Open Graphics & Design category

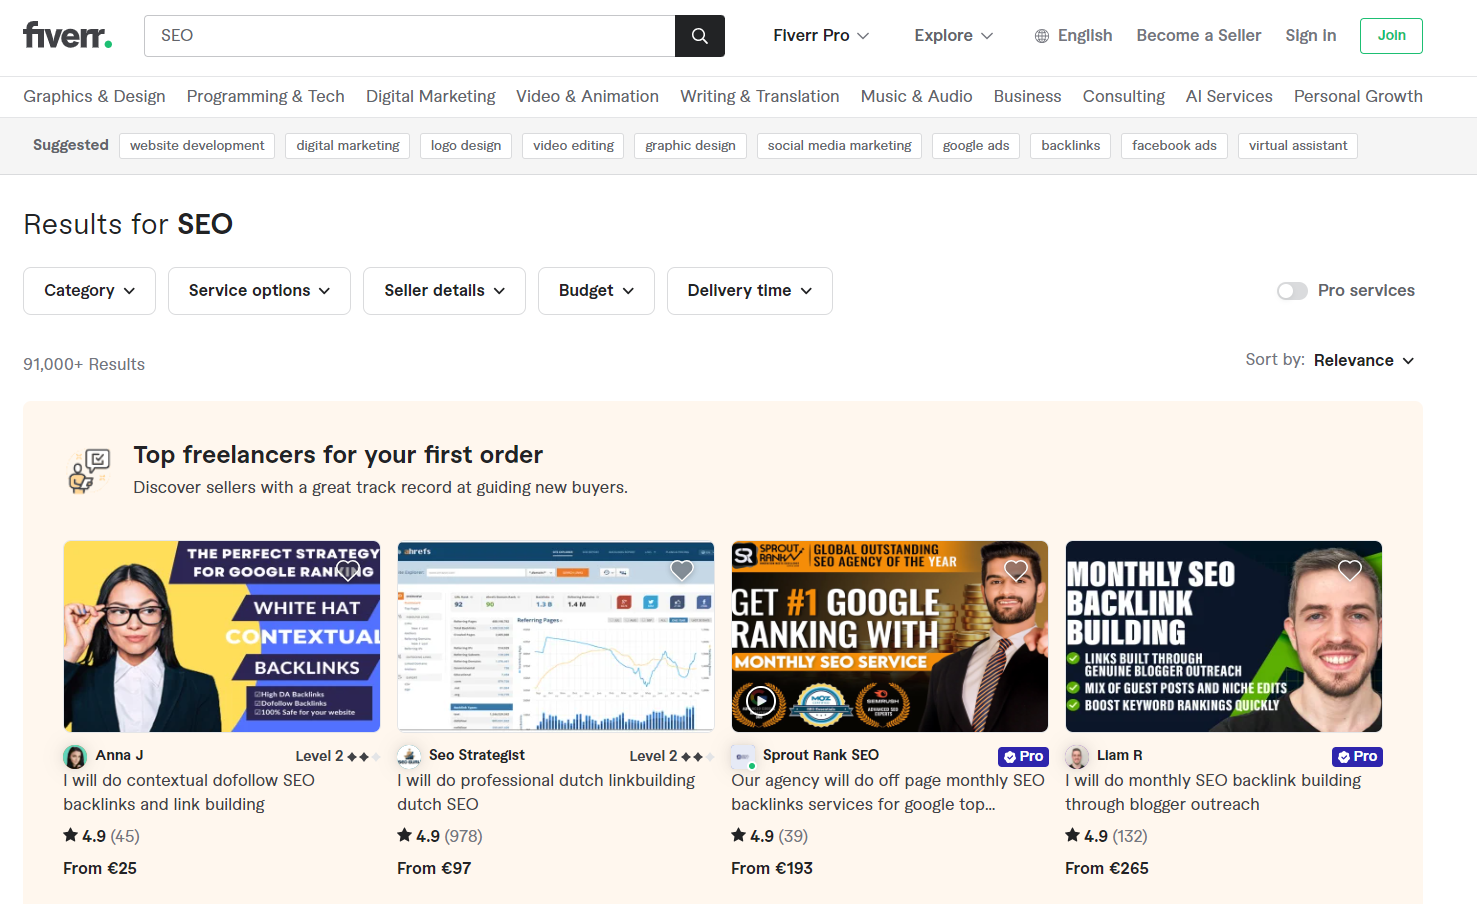coord(94,96)
